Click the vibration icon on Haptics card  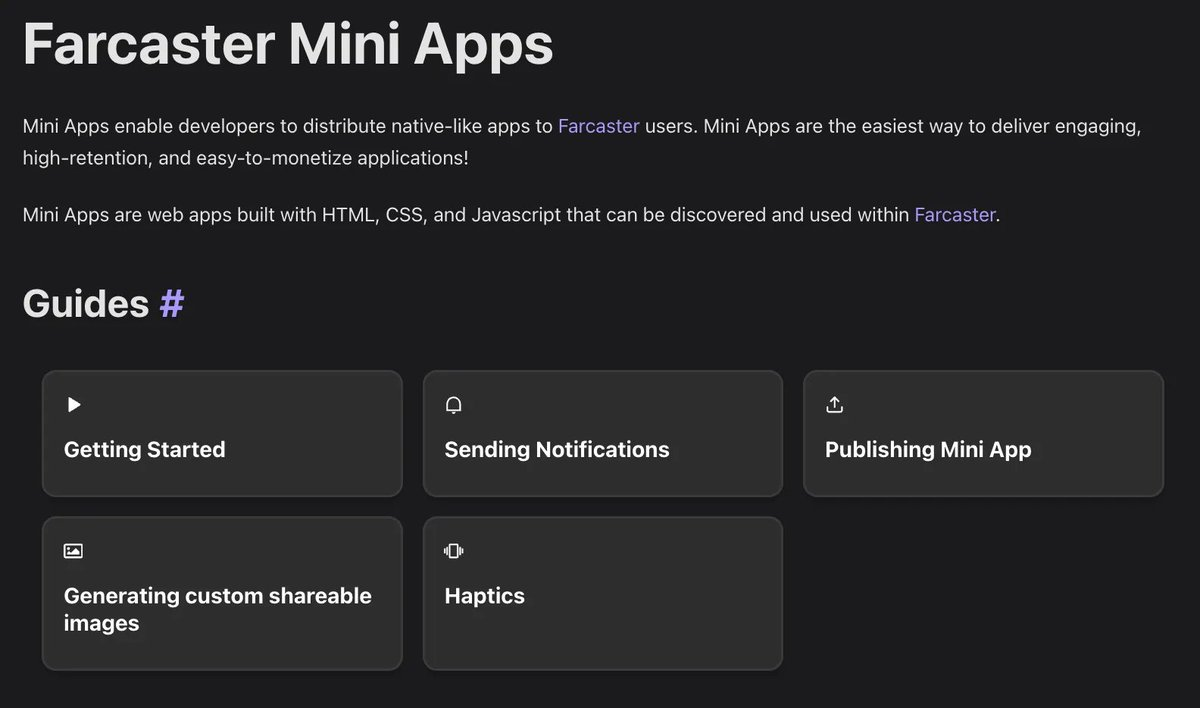pyautogui.click(x=454, y=551)
